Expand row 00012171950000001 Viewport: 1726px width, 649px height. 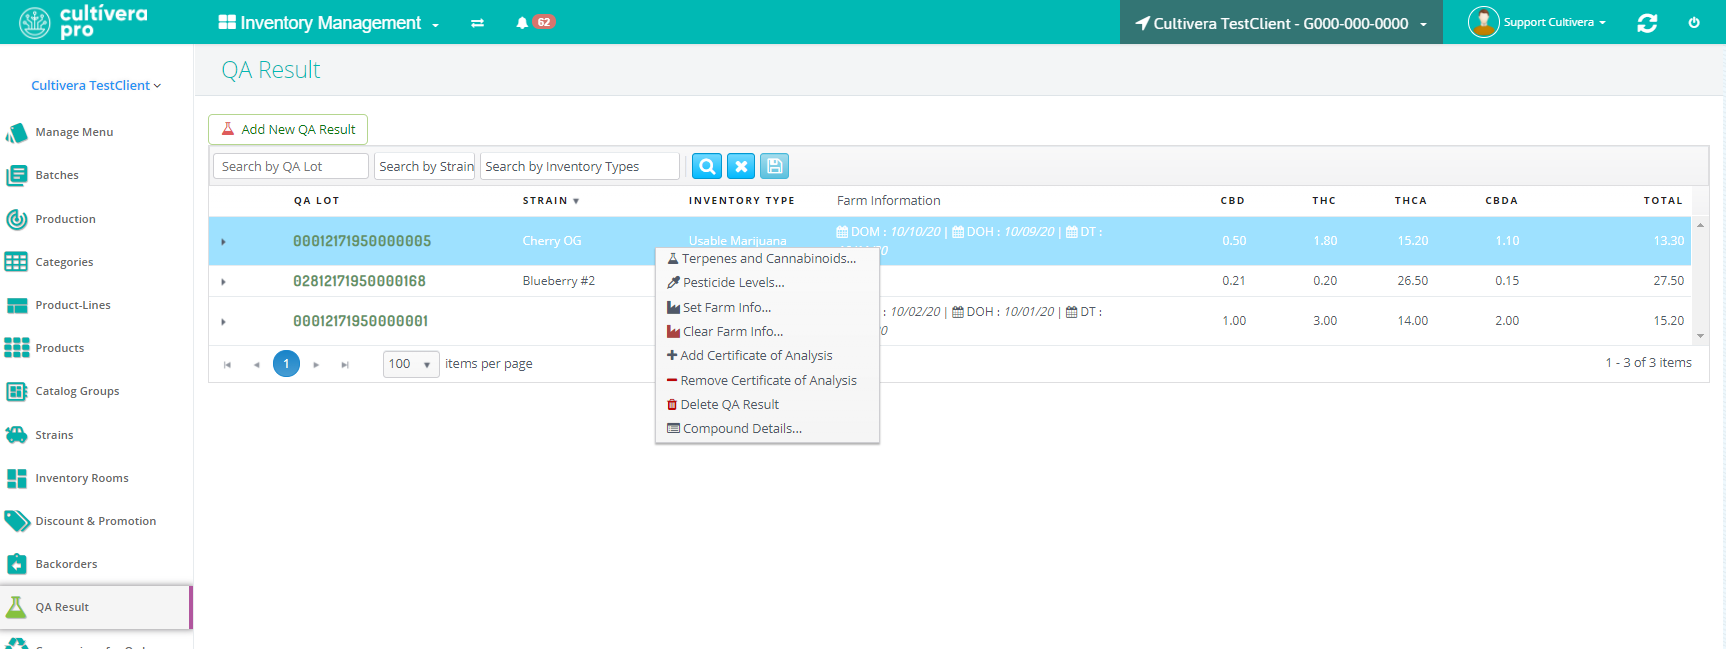point(223,321)
